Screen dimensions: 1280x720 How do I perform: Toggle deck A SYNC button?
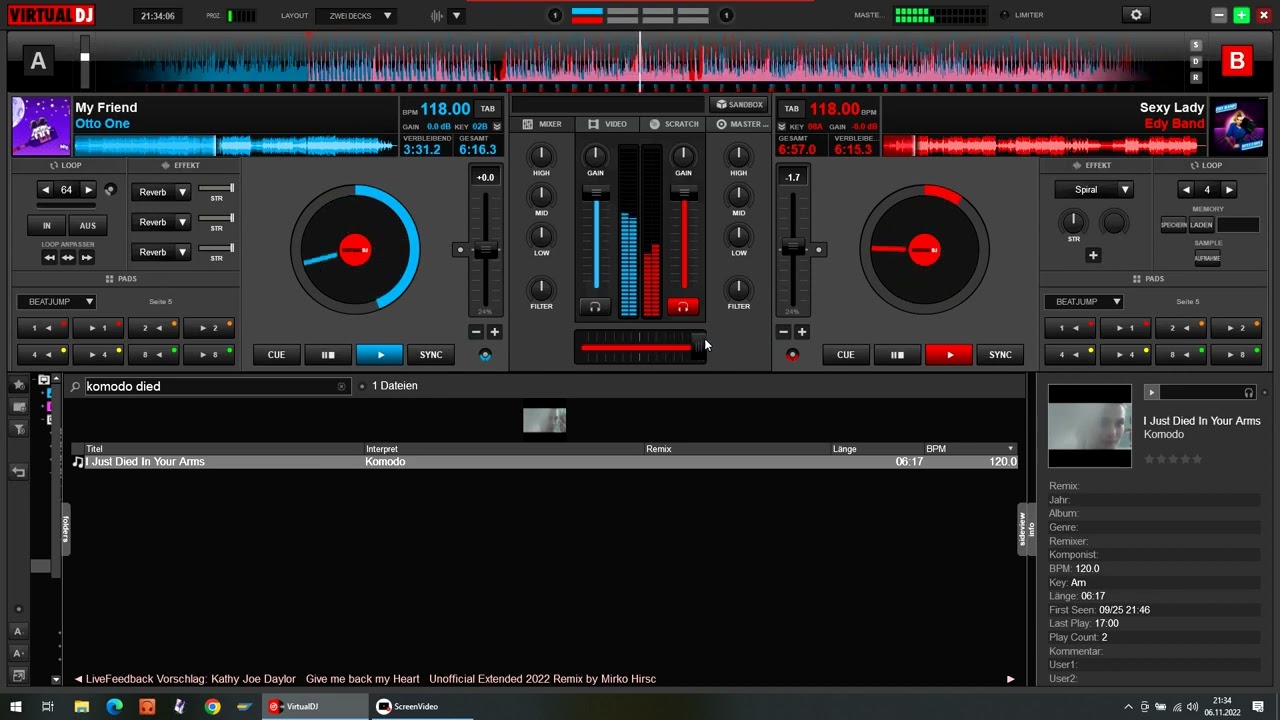click(431, 355)
